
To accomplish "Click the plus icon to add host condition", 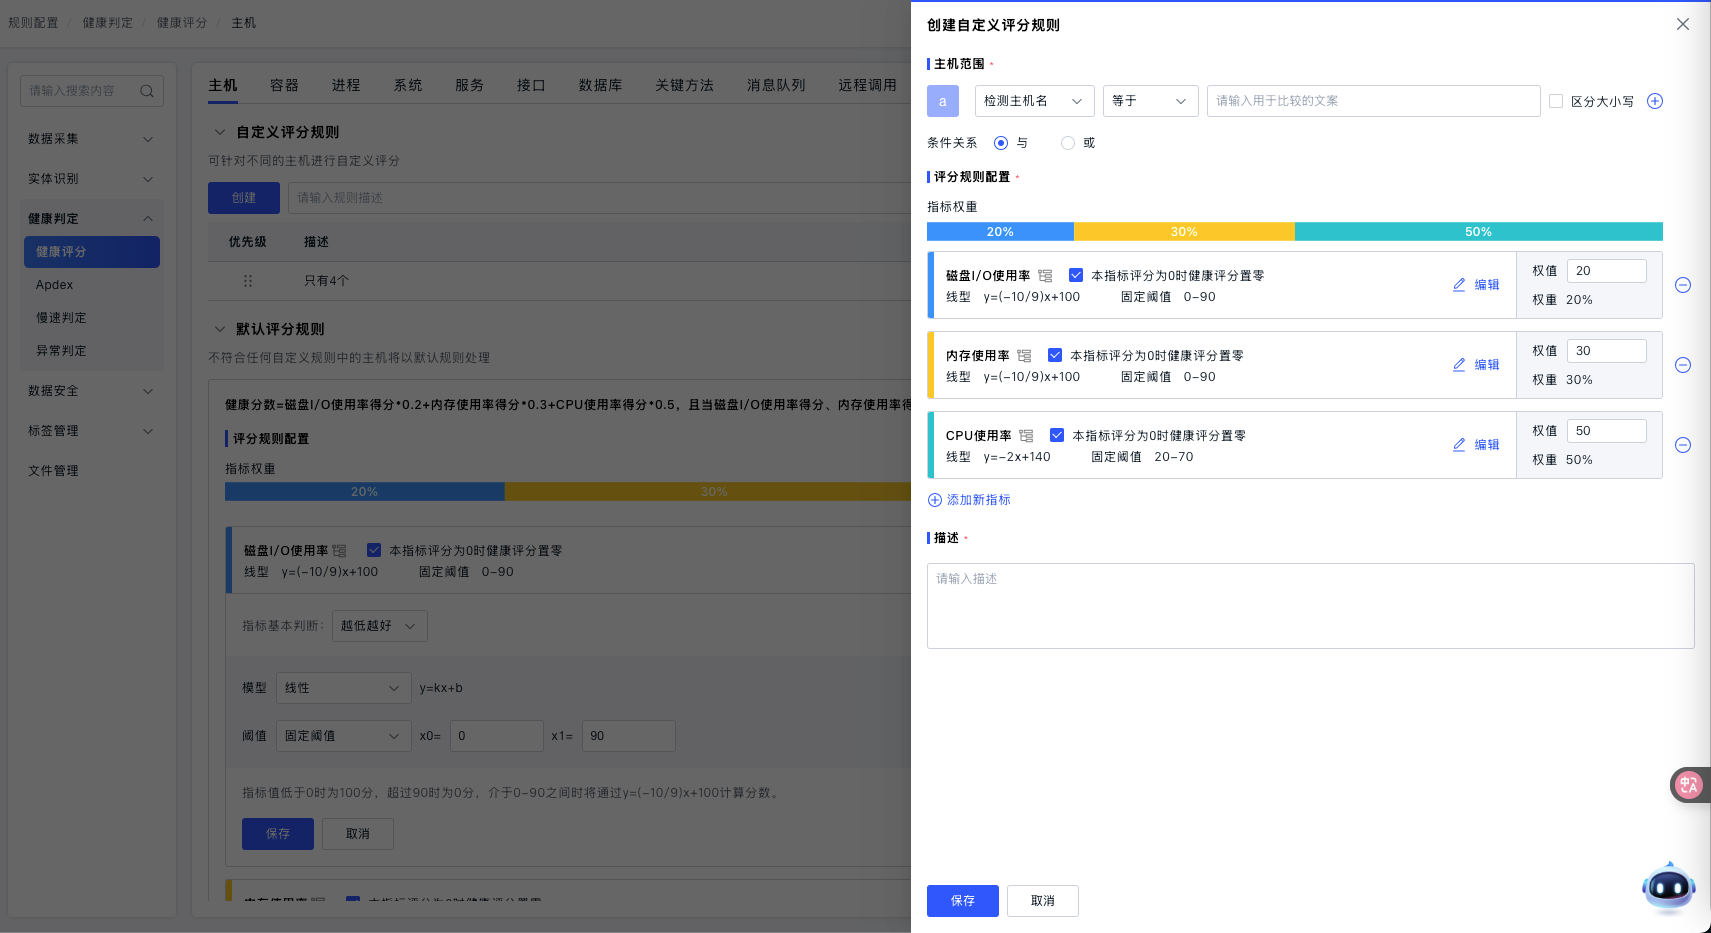I will point(1655,101).
